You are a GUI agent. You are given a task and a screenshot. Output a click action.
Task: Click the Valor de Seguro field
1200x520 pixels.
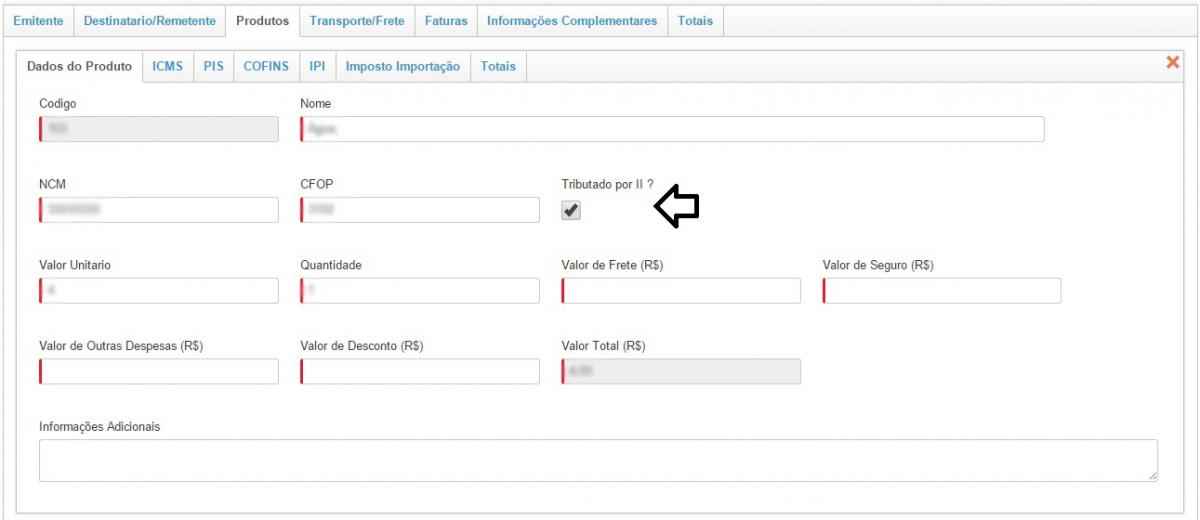pyautogui.click(x=942, y=290)
